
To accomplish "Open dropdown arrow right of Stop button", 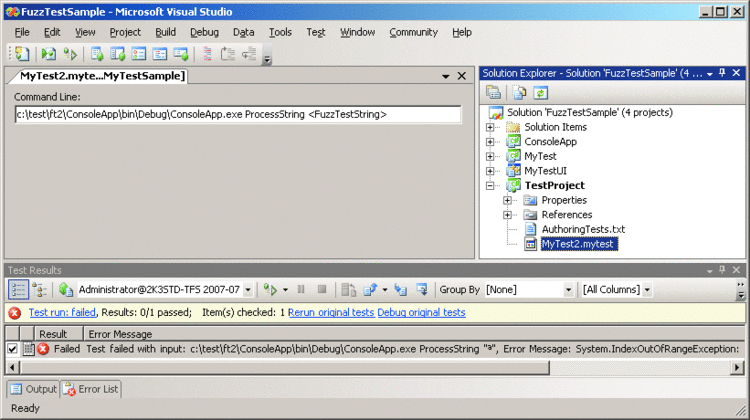I will coord(385,290).
